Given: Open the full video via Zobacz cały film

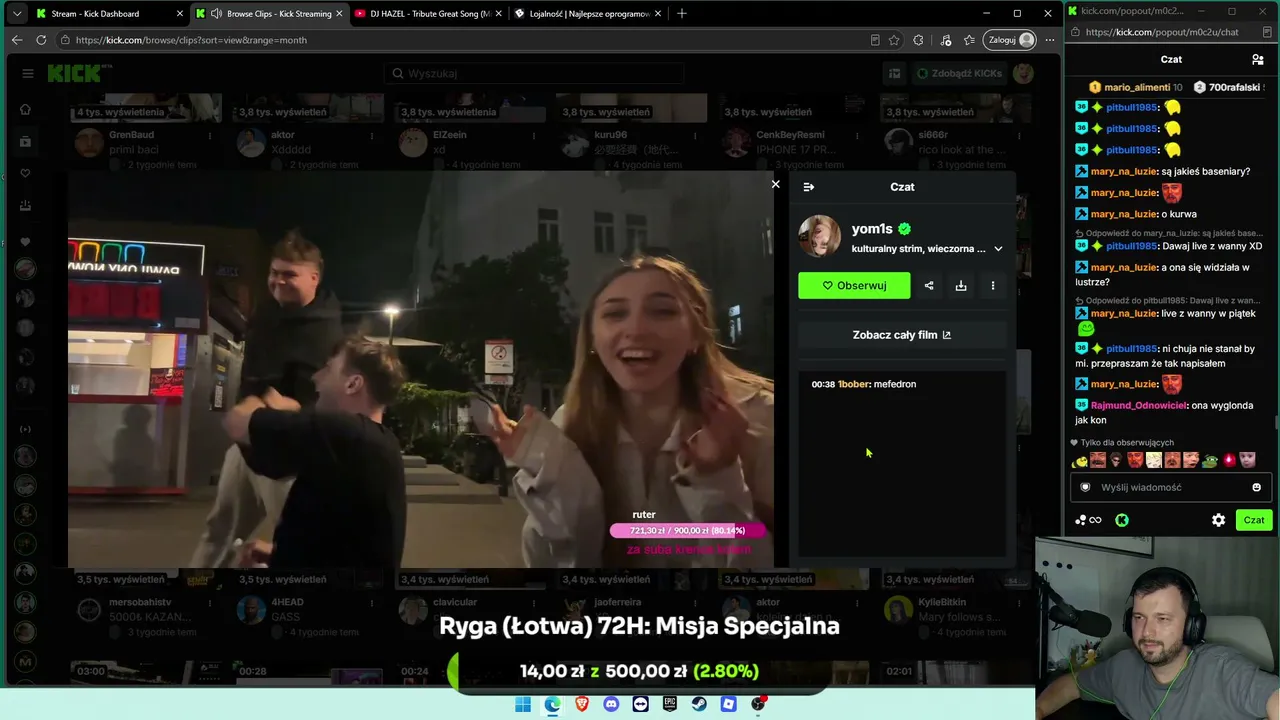Looking at the screenshot, I should point(902,335).
